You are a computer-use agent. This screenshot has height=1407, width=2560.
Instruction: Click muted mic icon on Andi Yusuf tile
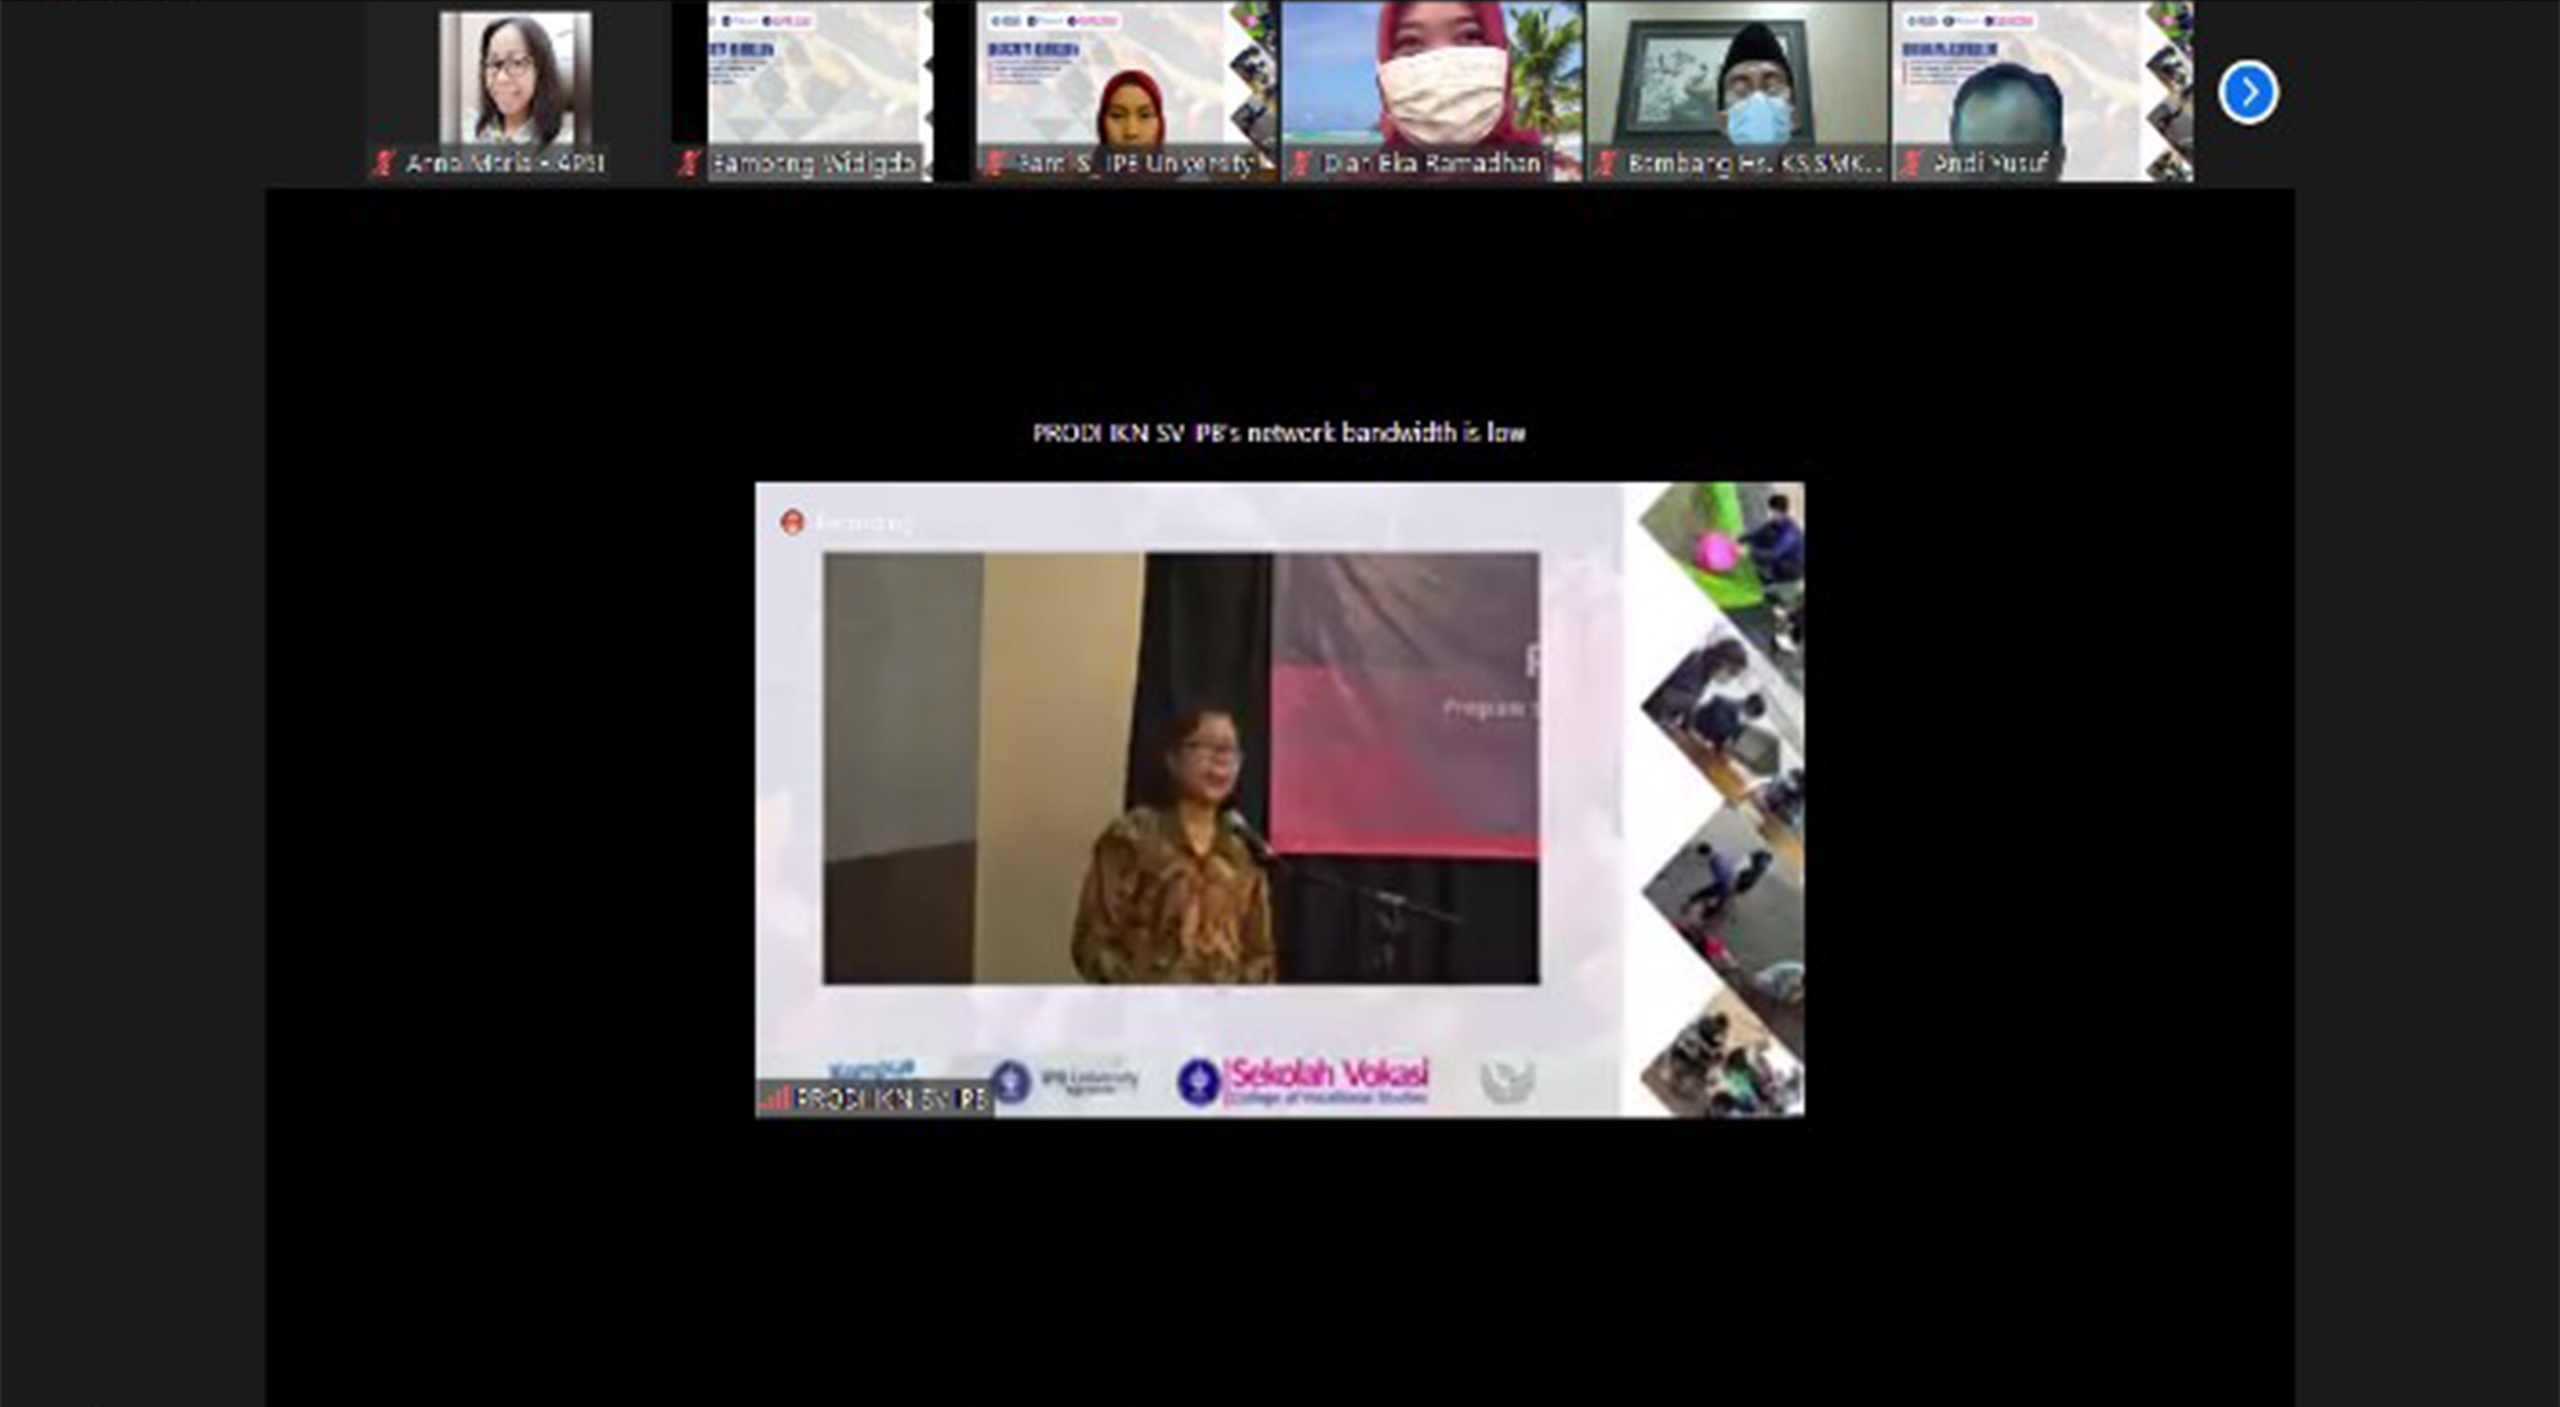[x=1912, y=163]
